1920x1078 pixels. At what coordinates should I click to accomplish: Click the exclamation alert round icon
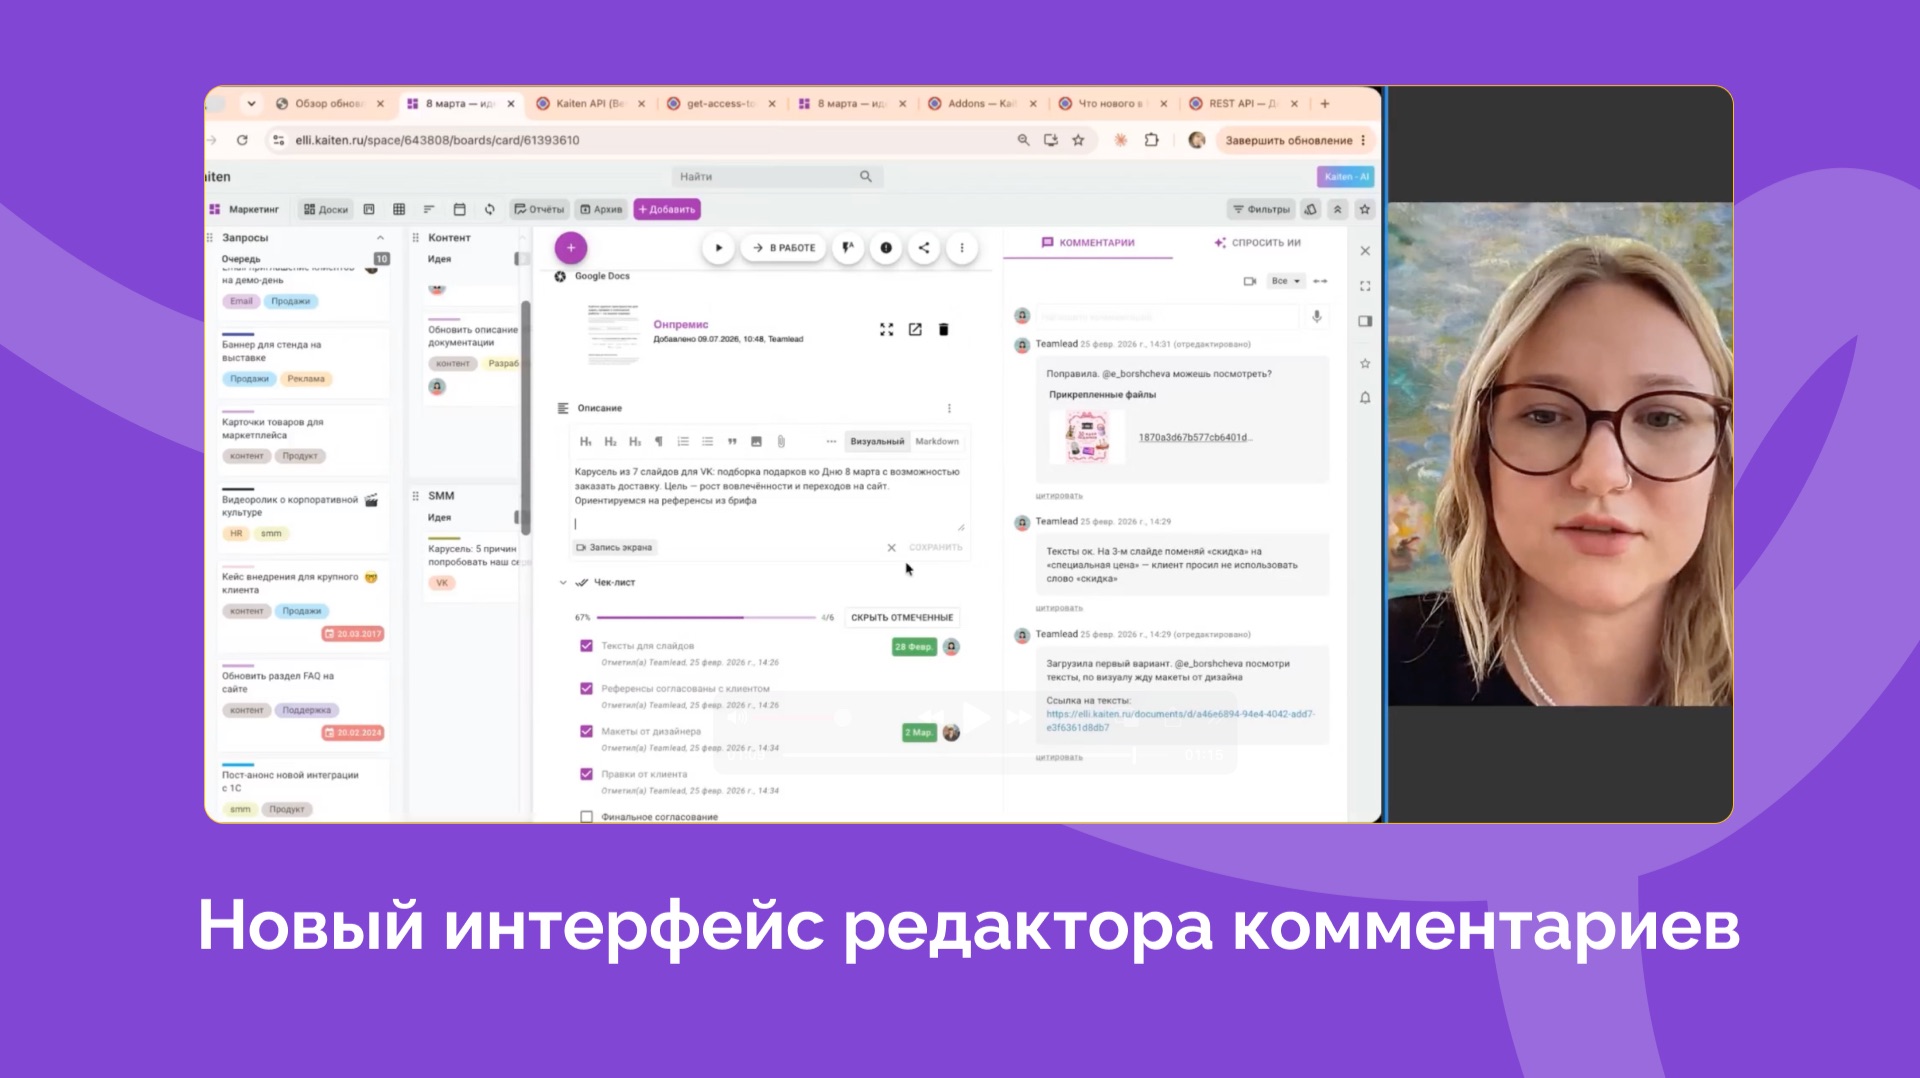pyautogui.click(x=886, y=248)
